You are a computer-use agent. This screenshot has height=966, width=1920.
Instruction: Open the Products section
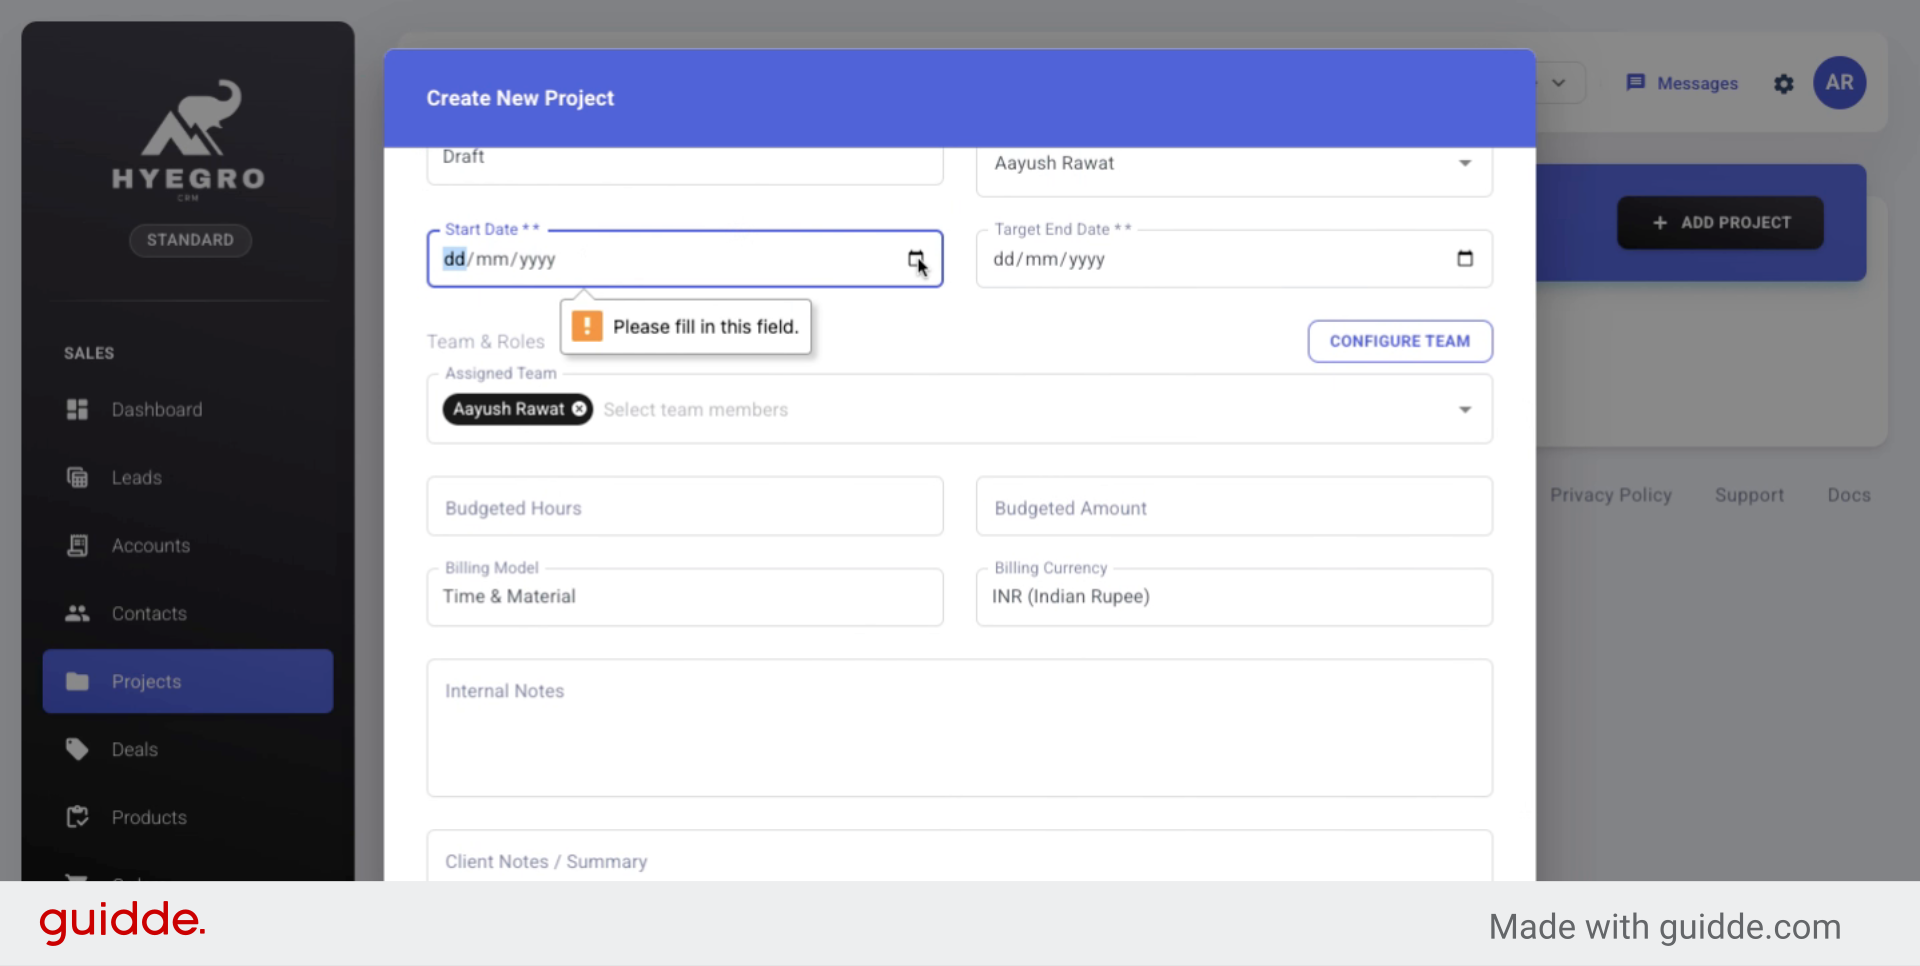(149, 817)
